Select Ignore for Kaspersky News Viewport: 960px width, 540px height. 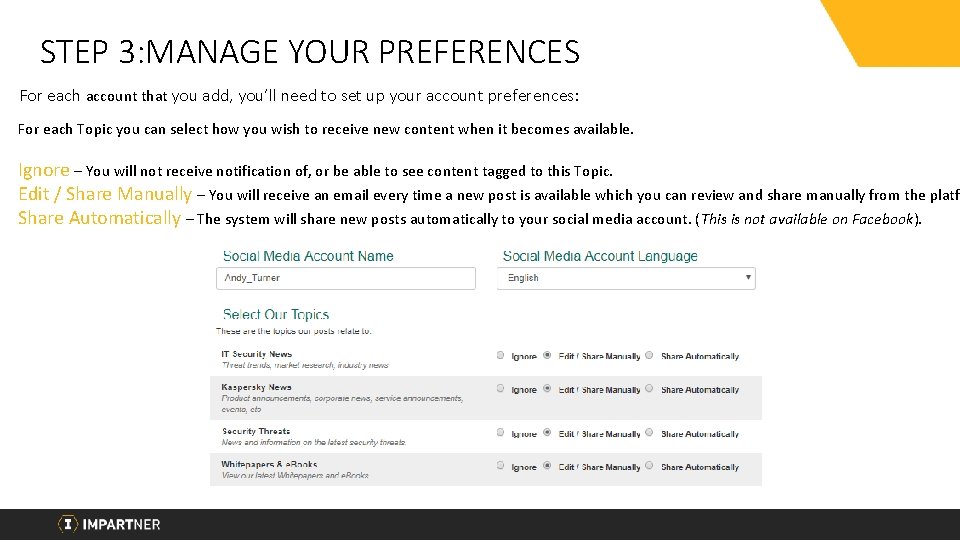pyautogui.click(x=500, y=389)
